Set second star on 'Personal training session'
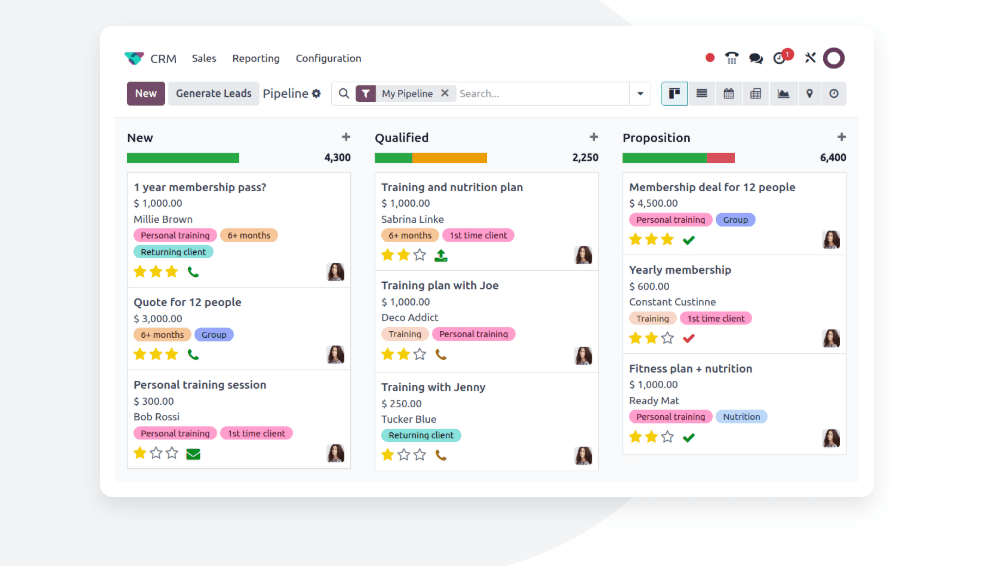992x566 pixels. pyautogui.click(x=156, y=453)
